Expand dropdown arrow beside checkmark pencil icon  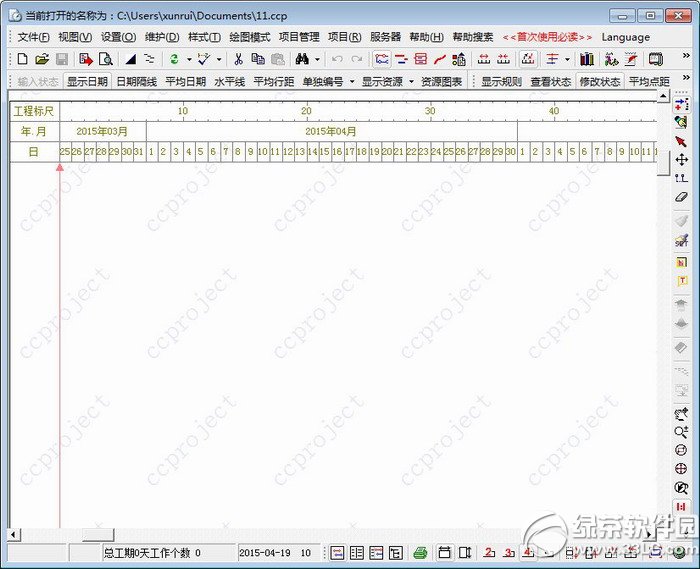[219, 59]
